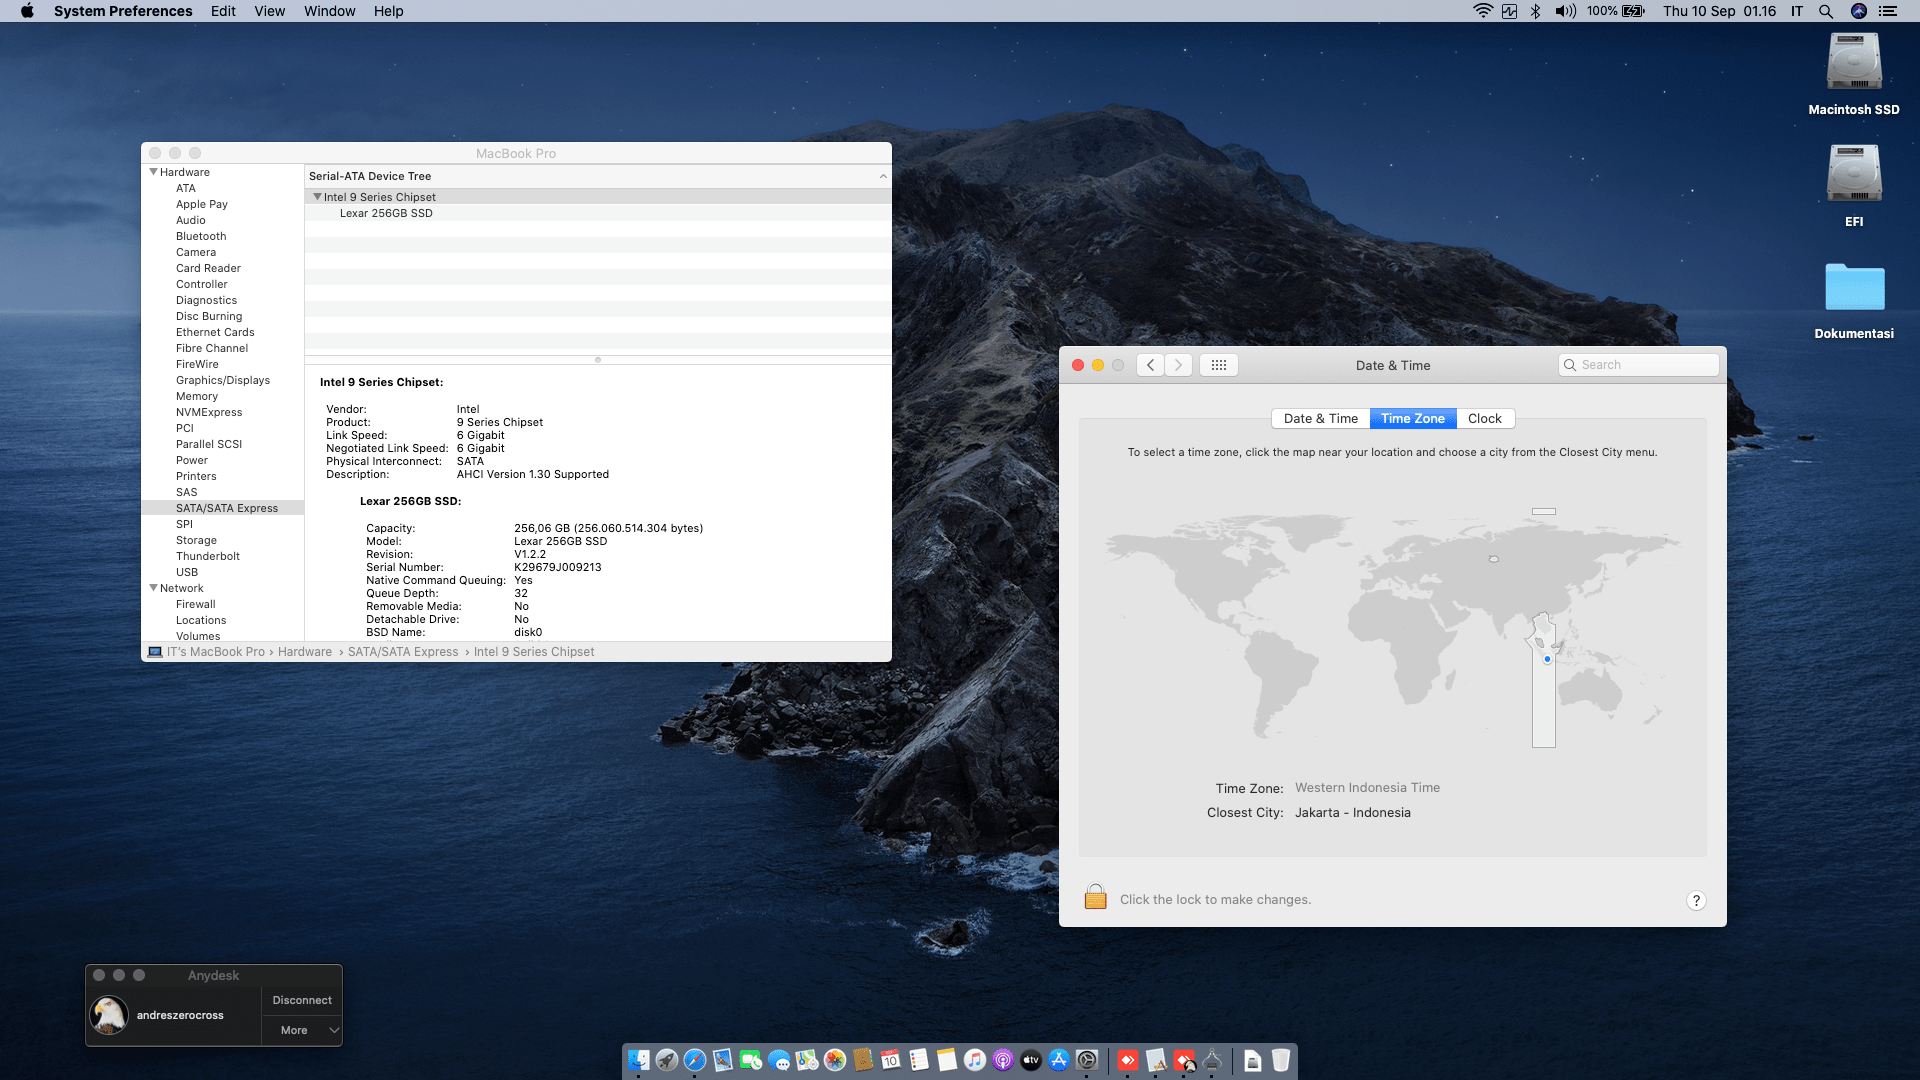Image resolution: width=1920 pixels, height=1080 pixels.
Task: Open Notification Center from menu bar
Action: (x=1888, y=11)
